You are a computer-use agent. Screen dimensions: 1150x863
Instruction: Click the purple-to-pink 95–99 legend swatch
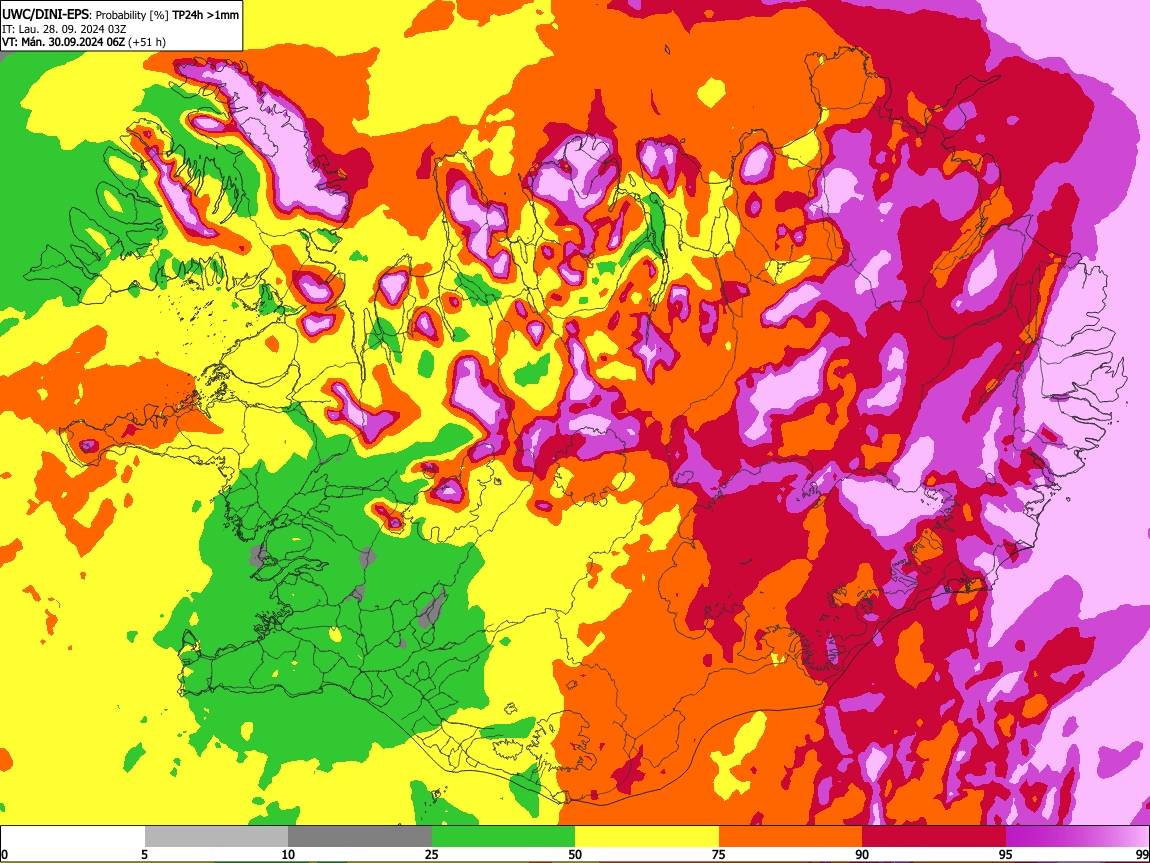1077,836
